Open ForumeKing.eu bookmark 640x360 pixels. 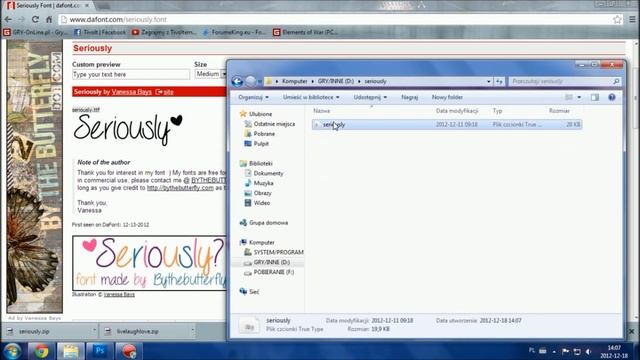(234, 32)
